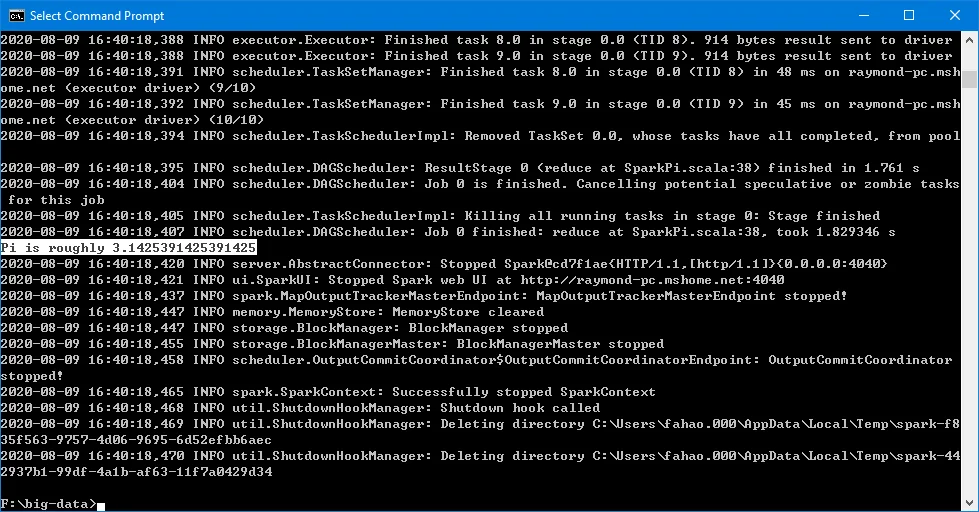Click the scrollbar up arrow

tap(968, 39)
